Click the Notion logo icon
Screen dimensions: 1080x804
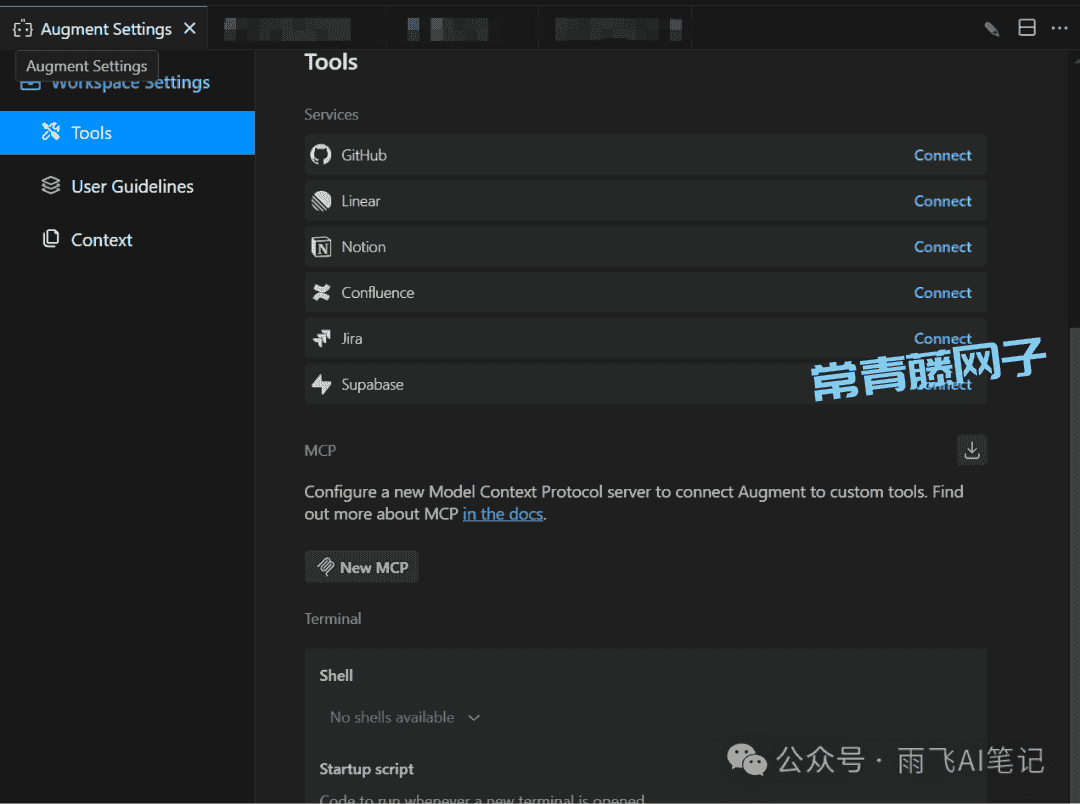[321, 247]
